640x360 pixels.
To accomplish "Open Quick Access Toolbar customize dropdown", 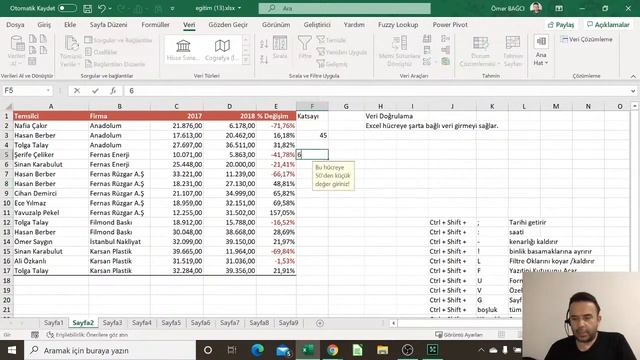I will pyautogui.click(x=173, y=8).
